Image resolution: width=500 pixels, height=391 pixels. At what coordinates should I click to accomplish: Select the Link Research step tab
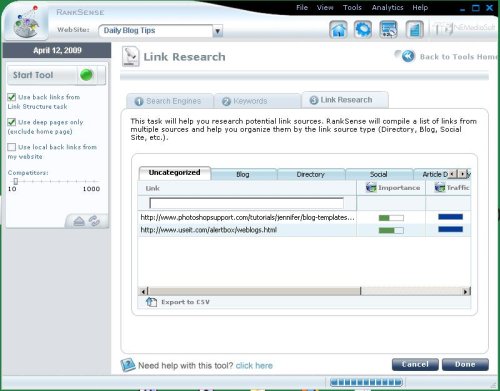coord(345,100)
